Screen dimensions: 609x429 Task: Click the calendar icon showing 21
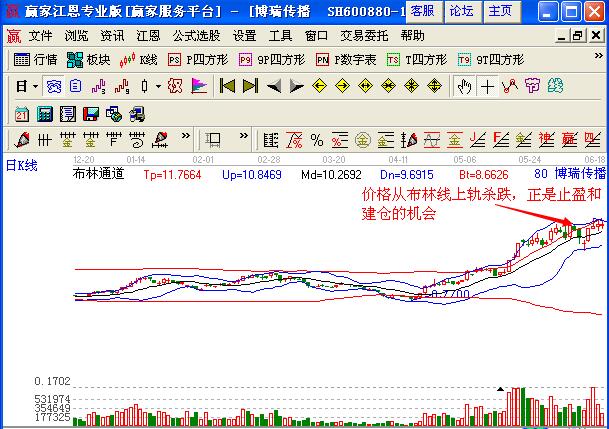click(x=21, y=113)
